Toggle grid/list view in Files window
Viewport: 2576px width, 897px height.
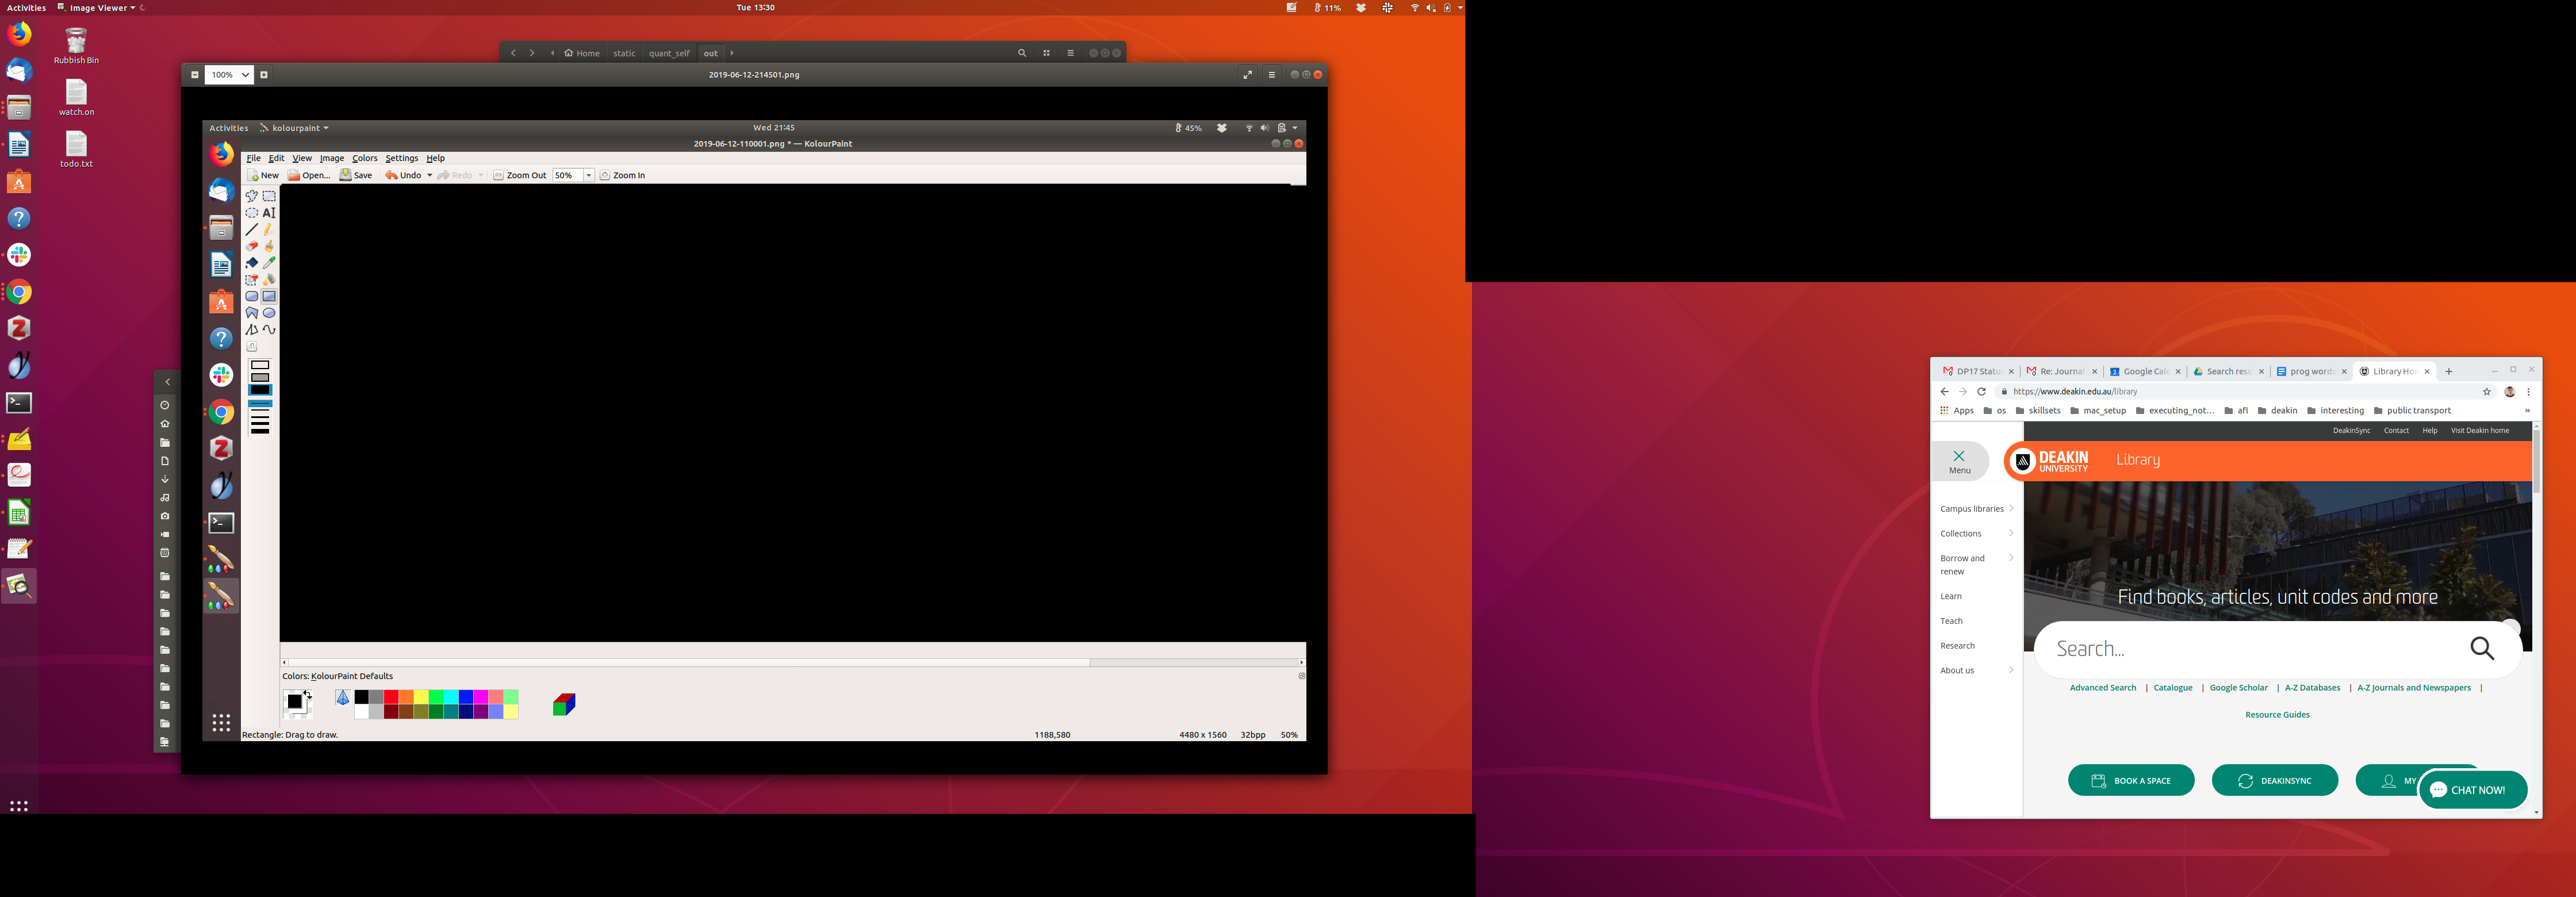(1046, 53)
